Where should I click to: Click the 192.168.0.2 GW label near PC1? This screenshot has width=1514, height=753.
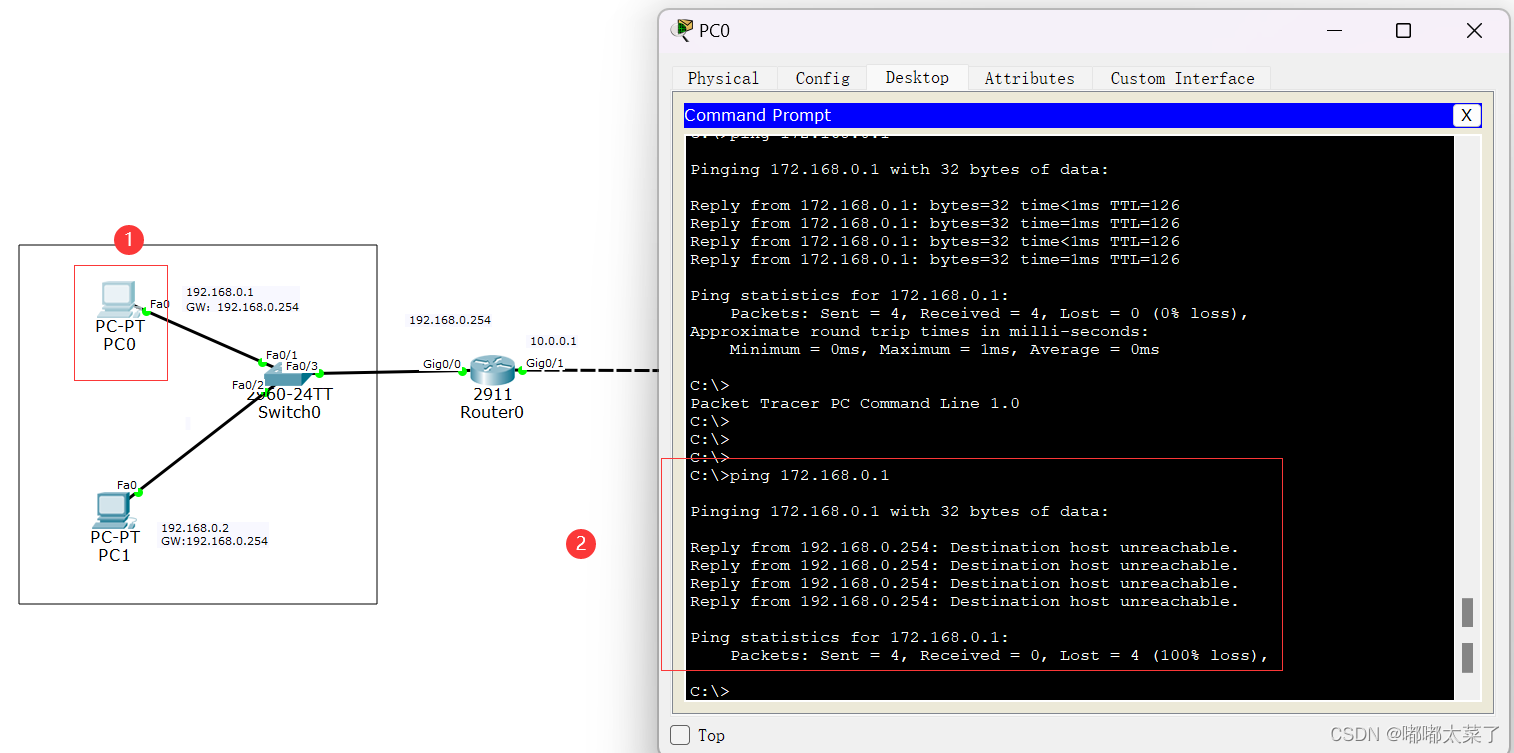tap(214, 534)
